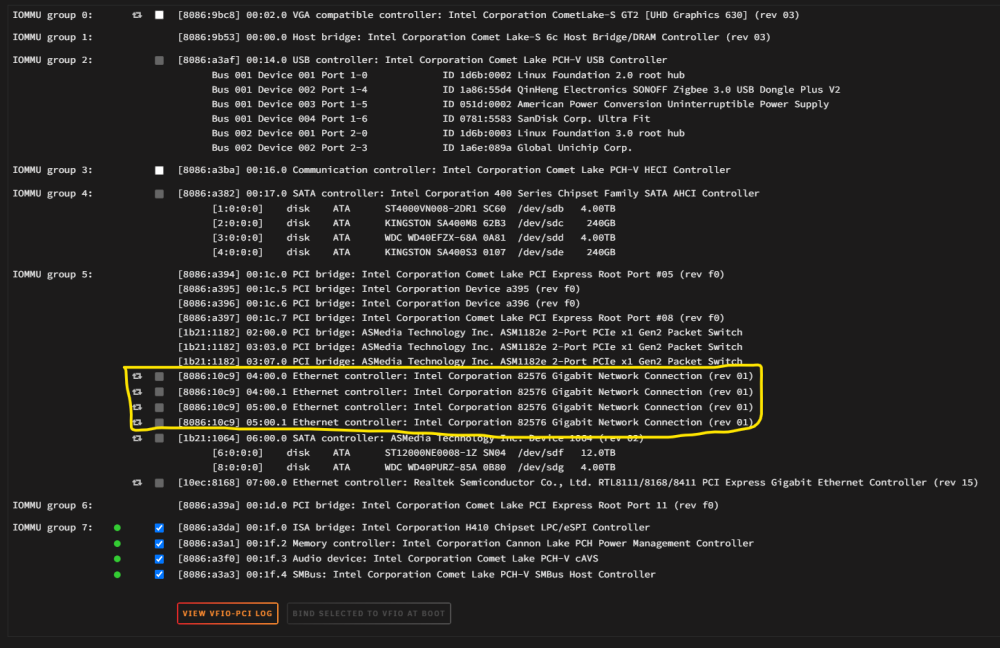Image resolution: width=1000 pixels, height=648 pixels.
Task: Tick checkbox for VGA compatible controller 00:02.0
Action: [x=159, y=15]
